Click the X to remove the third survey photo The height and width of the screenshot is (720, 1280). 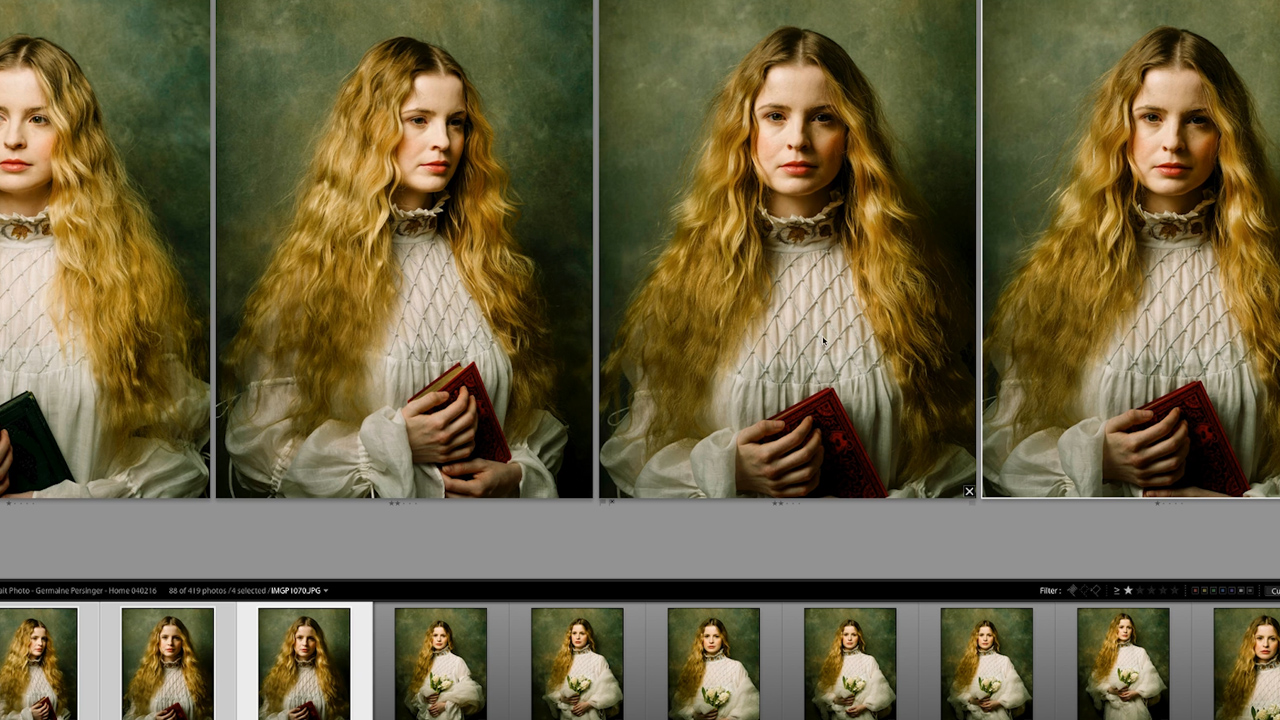click(x=969, y=491)
